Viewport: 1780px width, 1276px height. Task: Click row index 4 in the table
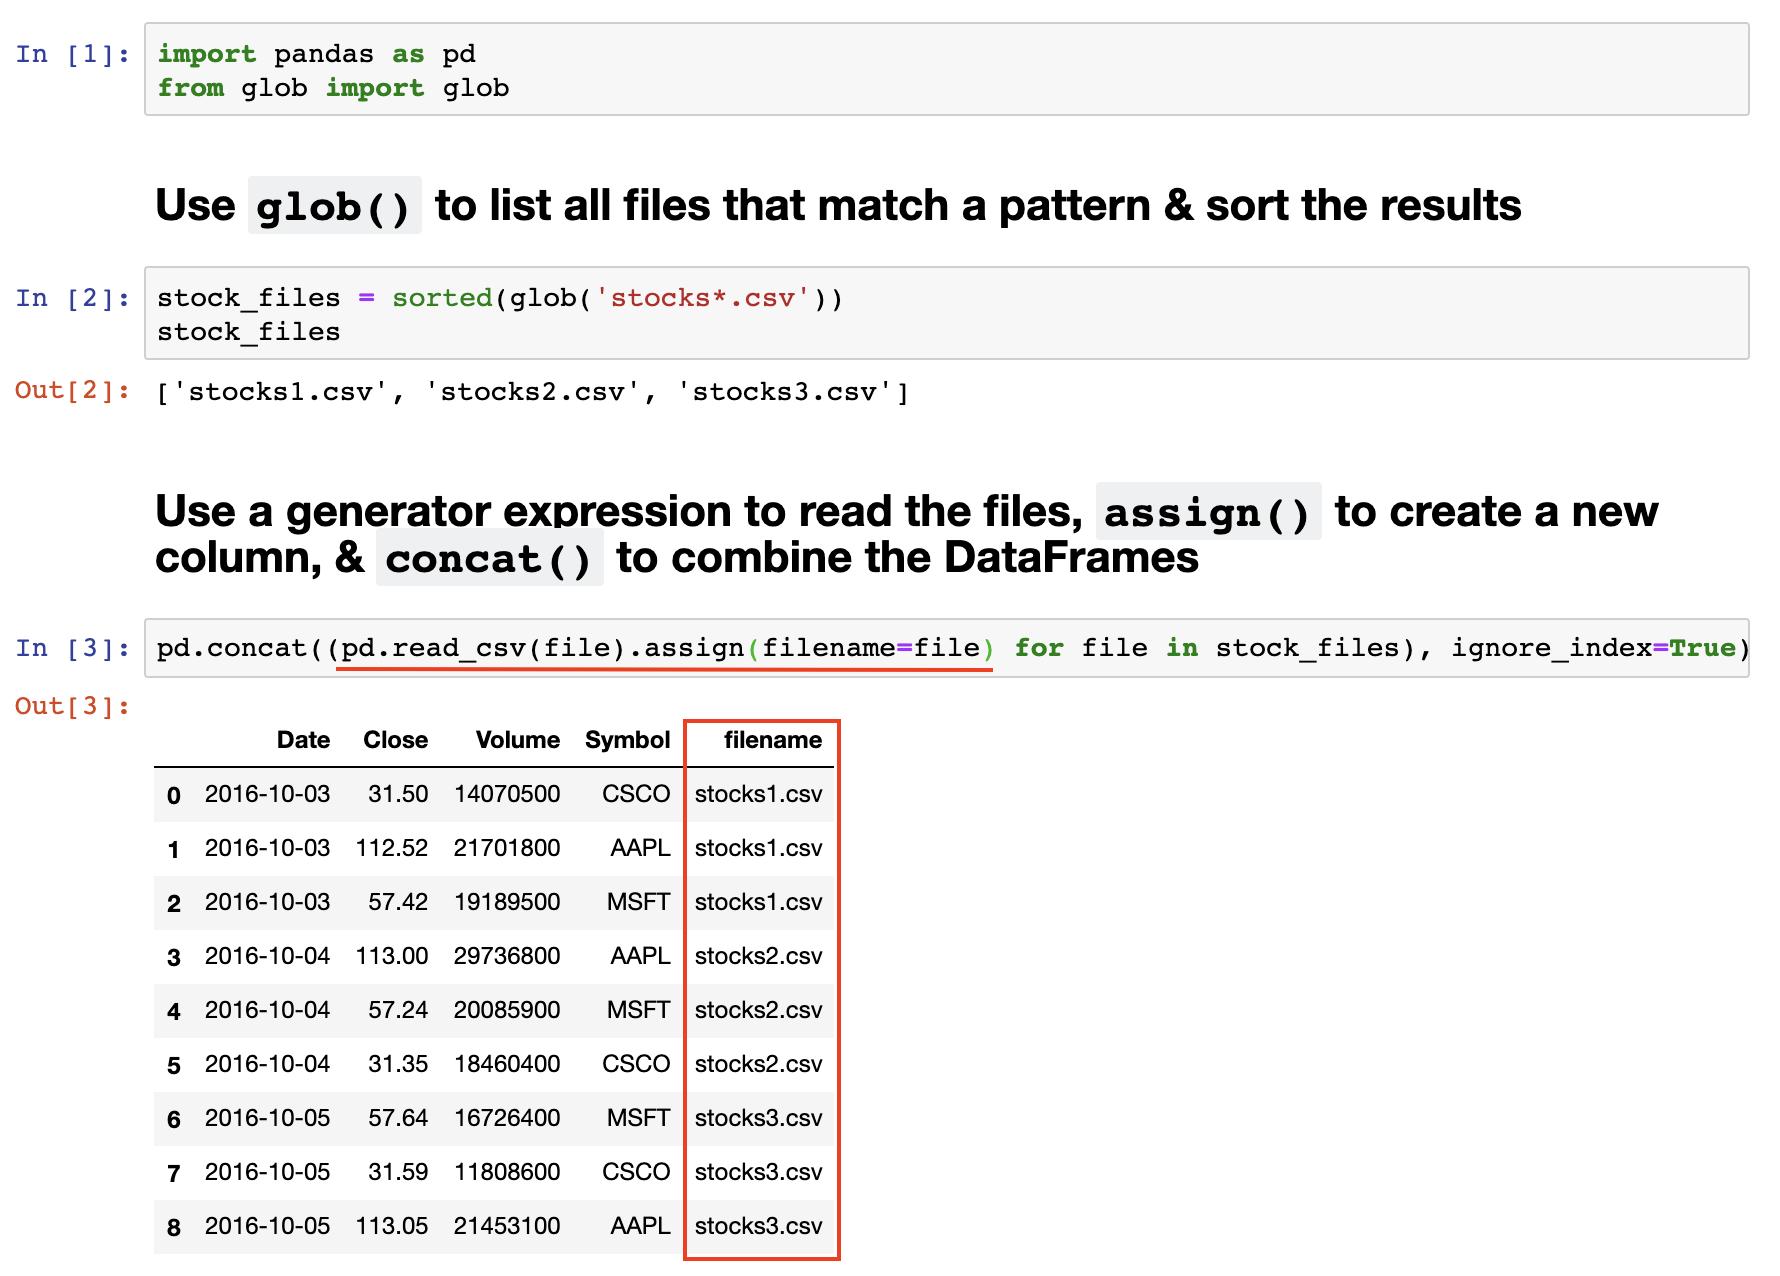174,1012
